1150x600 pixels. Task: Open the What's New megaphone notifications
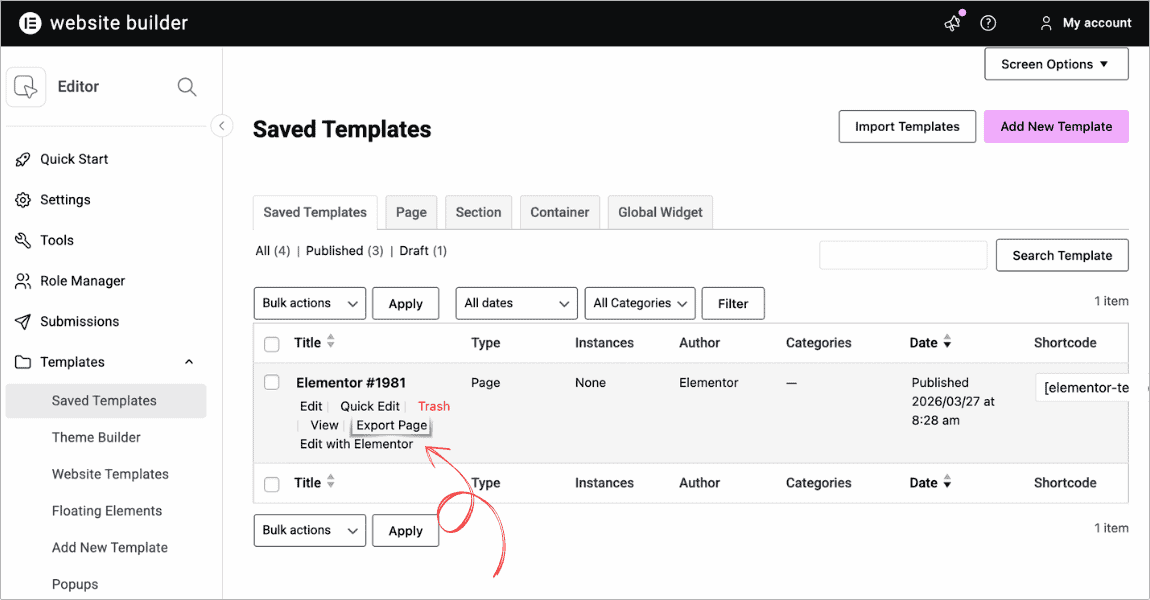[x=953, y=23]
